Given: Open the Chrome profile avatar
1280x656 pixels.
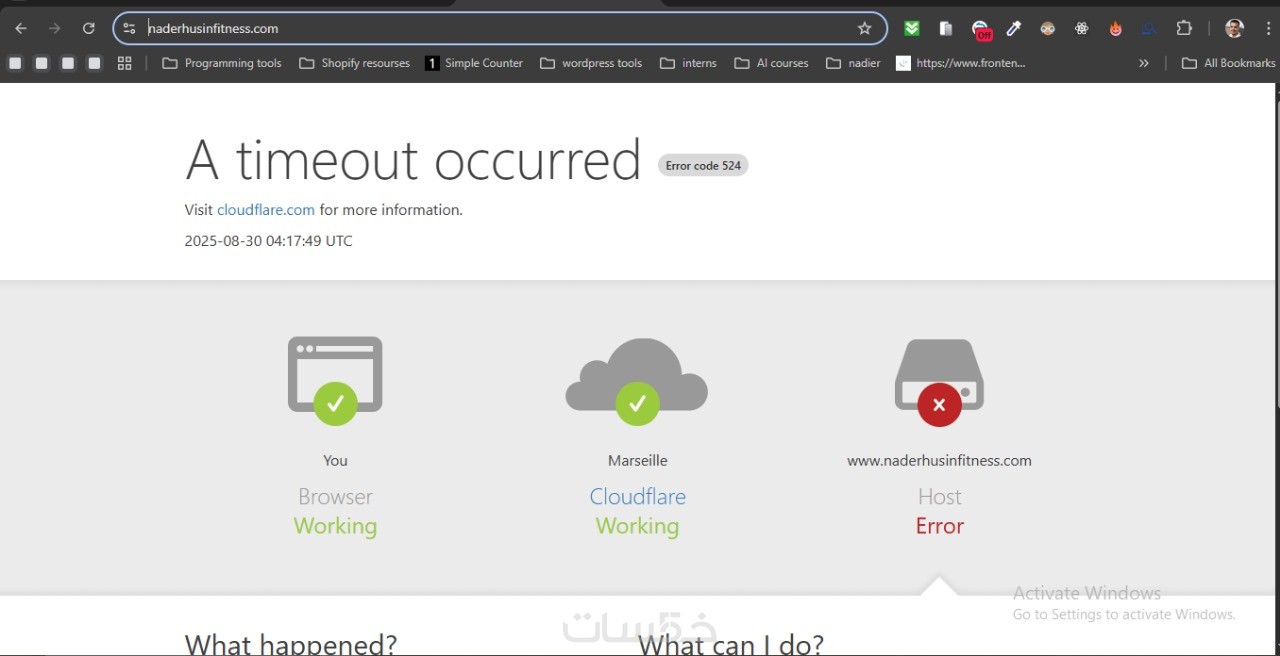Looking at the screenshot, I should pos(1235,29).
